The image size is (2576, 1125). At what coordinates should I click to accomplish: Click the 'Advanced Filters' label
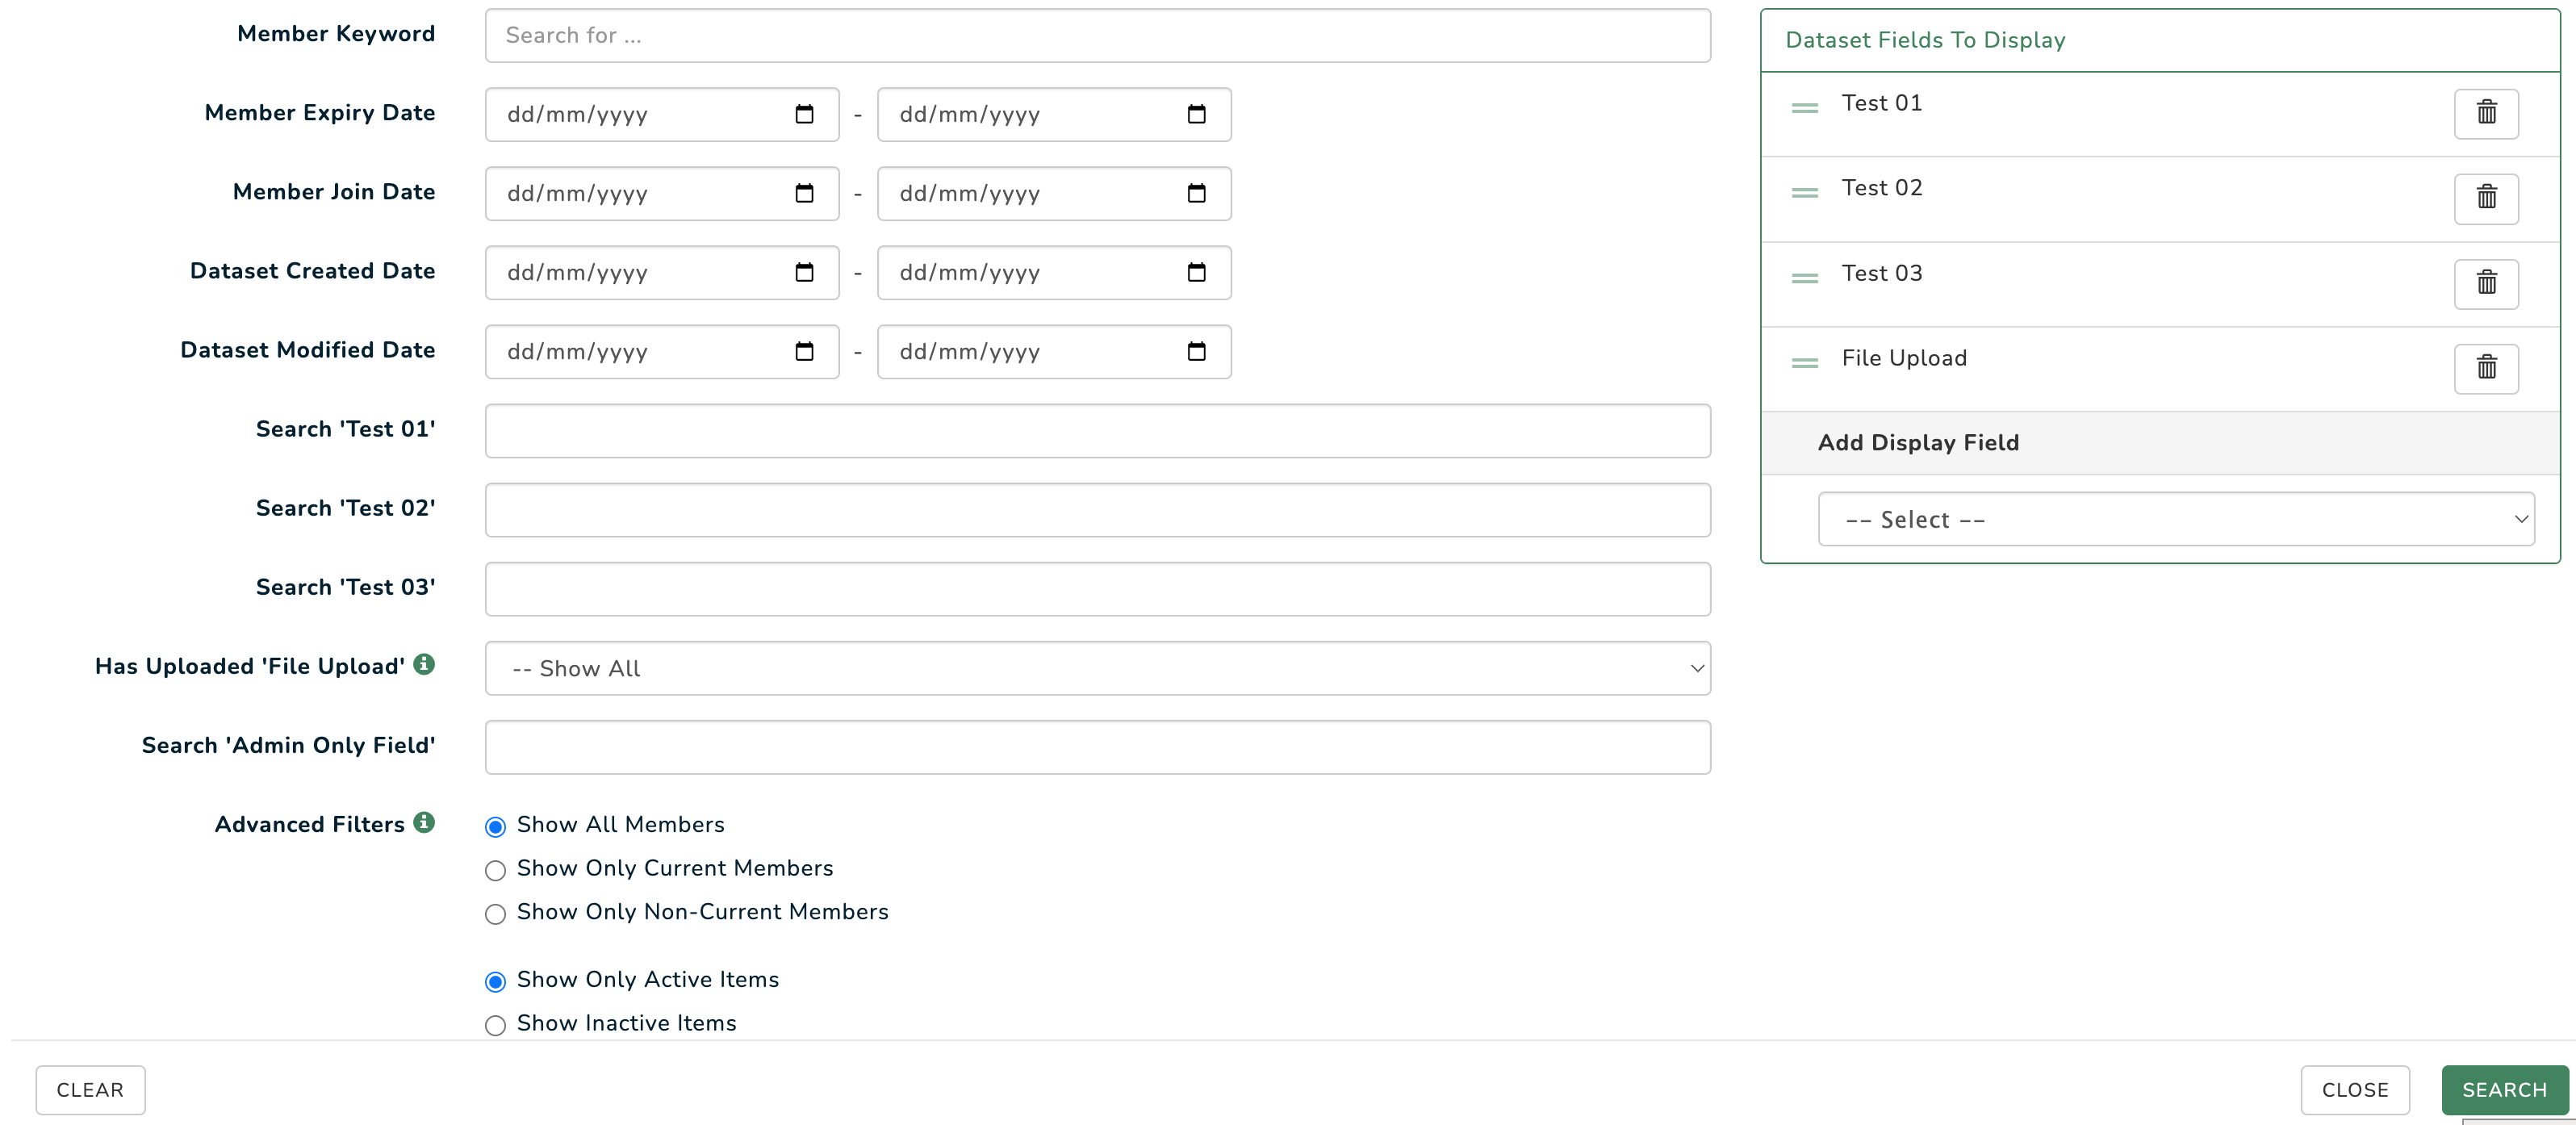click(x=310, y=824)
